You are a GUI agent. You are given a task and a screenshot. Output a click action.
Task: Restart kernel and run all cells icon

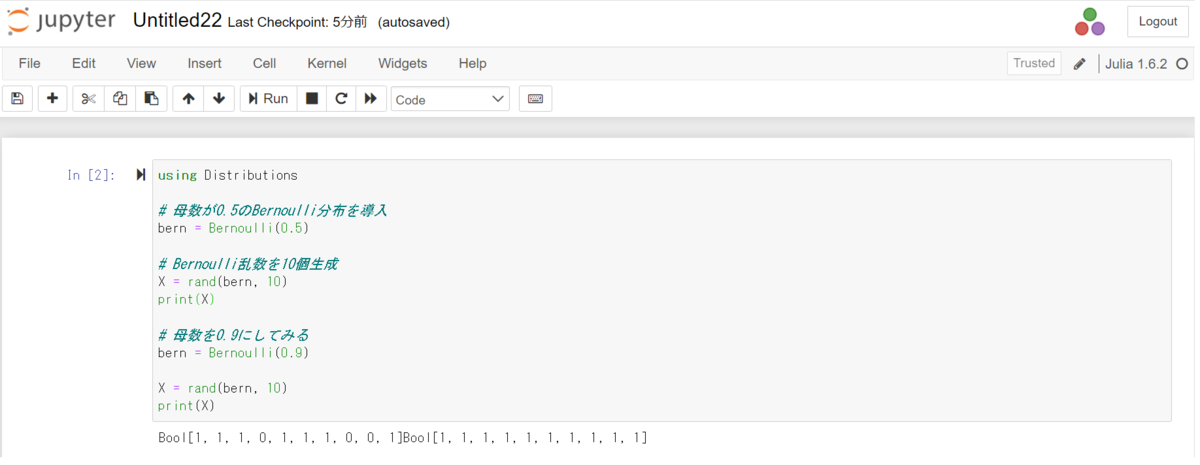coord(370,99)
